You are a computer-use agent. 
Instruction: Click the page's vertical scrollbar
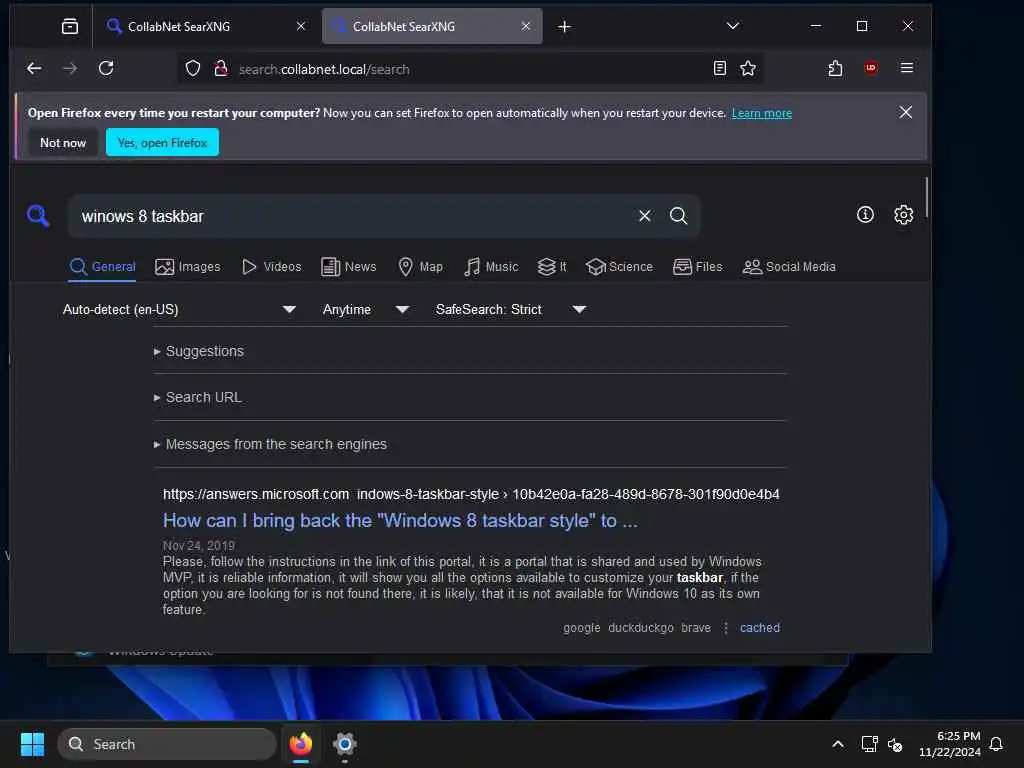pyautogui.click(x=926, y=197)
